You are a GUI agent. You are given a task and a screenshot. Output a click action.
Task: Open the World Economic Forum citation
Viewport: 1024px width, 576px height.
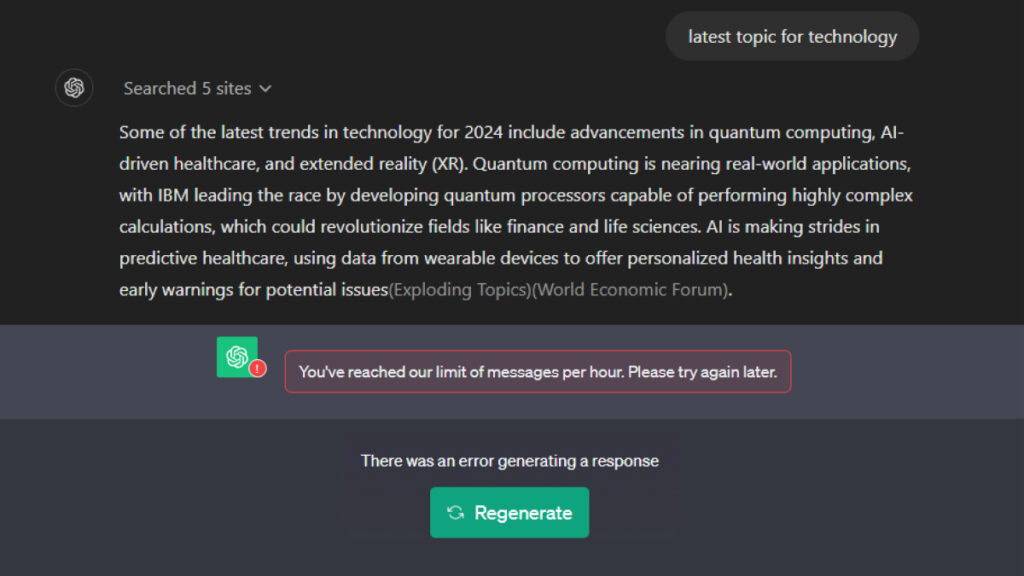pyautogui.click(x=630, y=289)
